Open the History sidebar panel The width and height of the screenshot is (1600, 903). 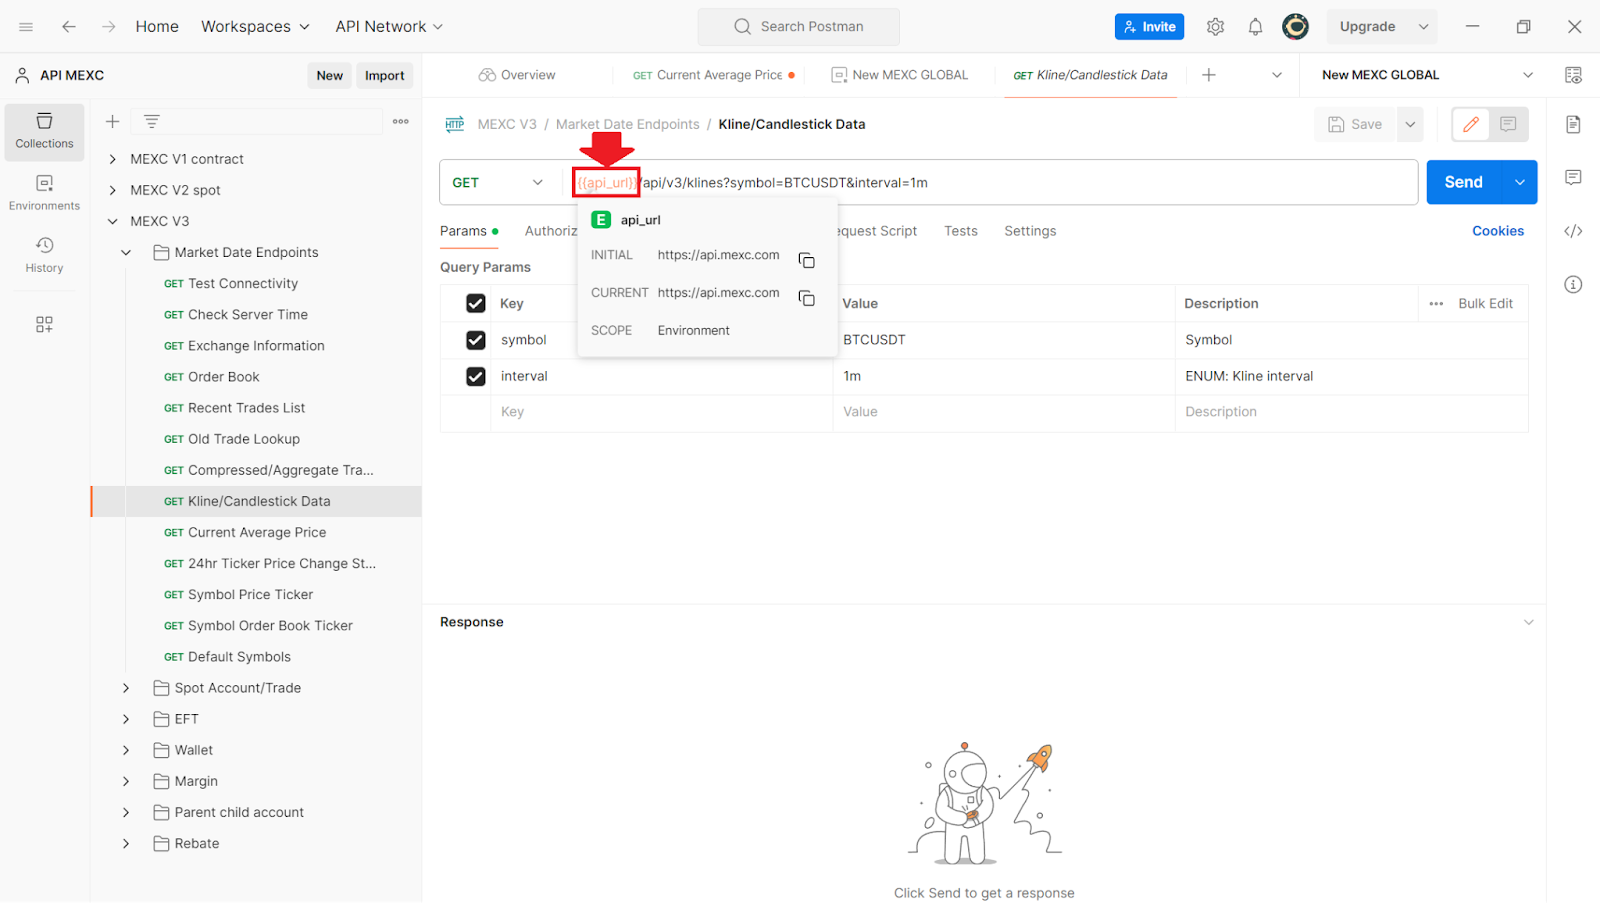[44, 256]
